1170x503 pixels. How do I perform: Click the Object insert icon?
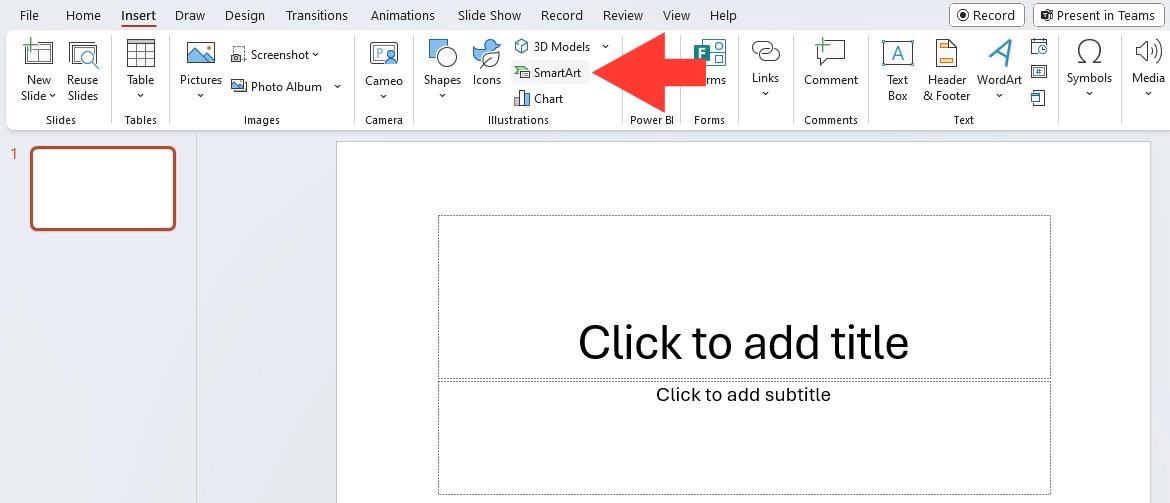tap(1038, 97)
